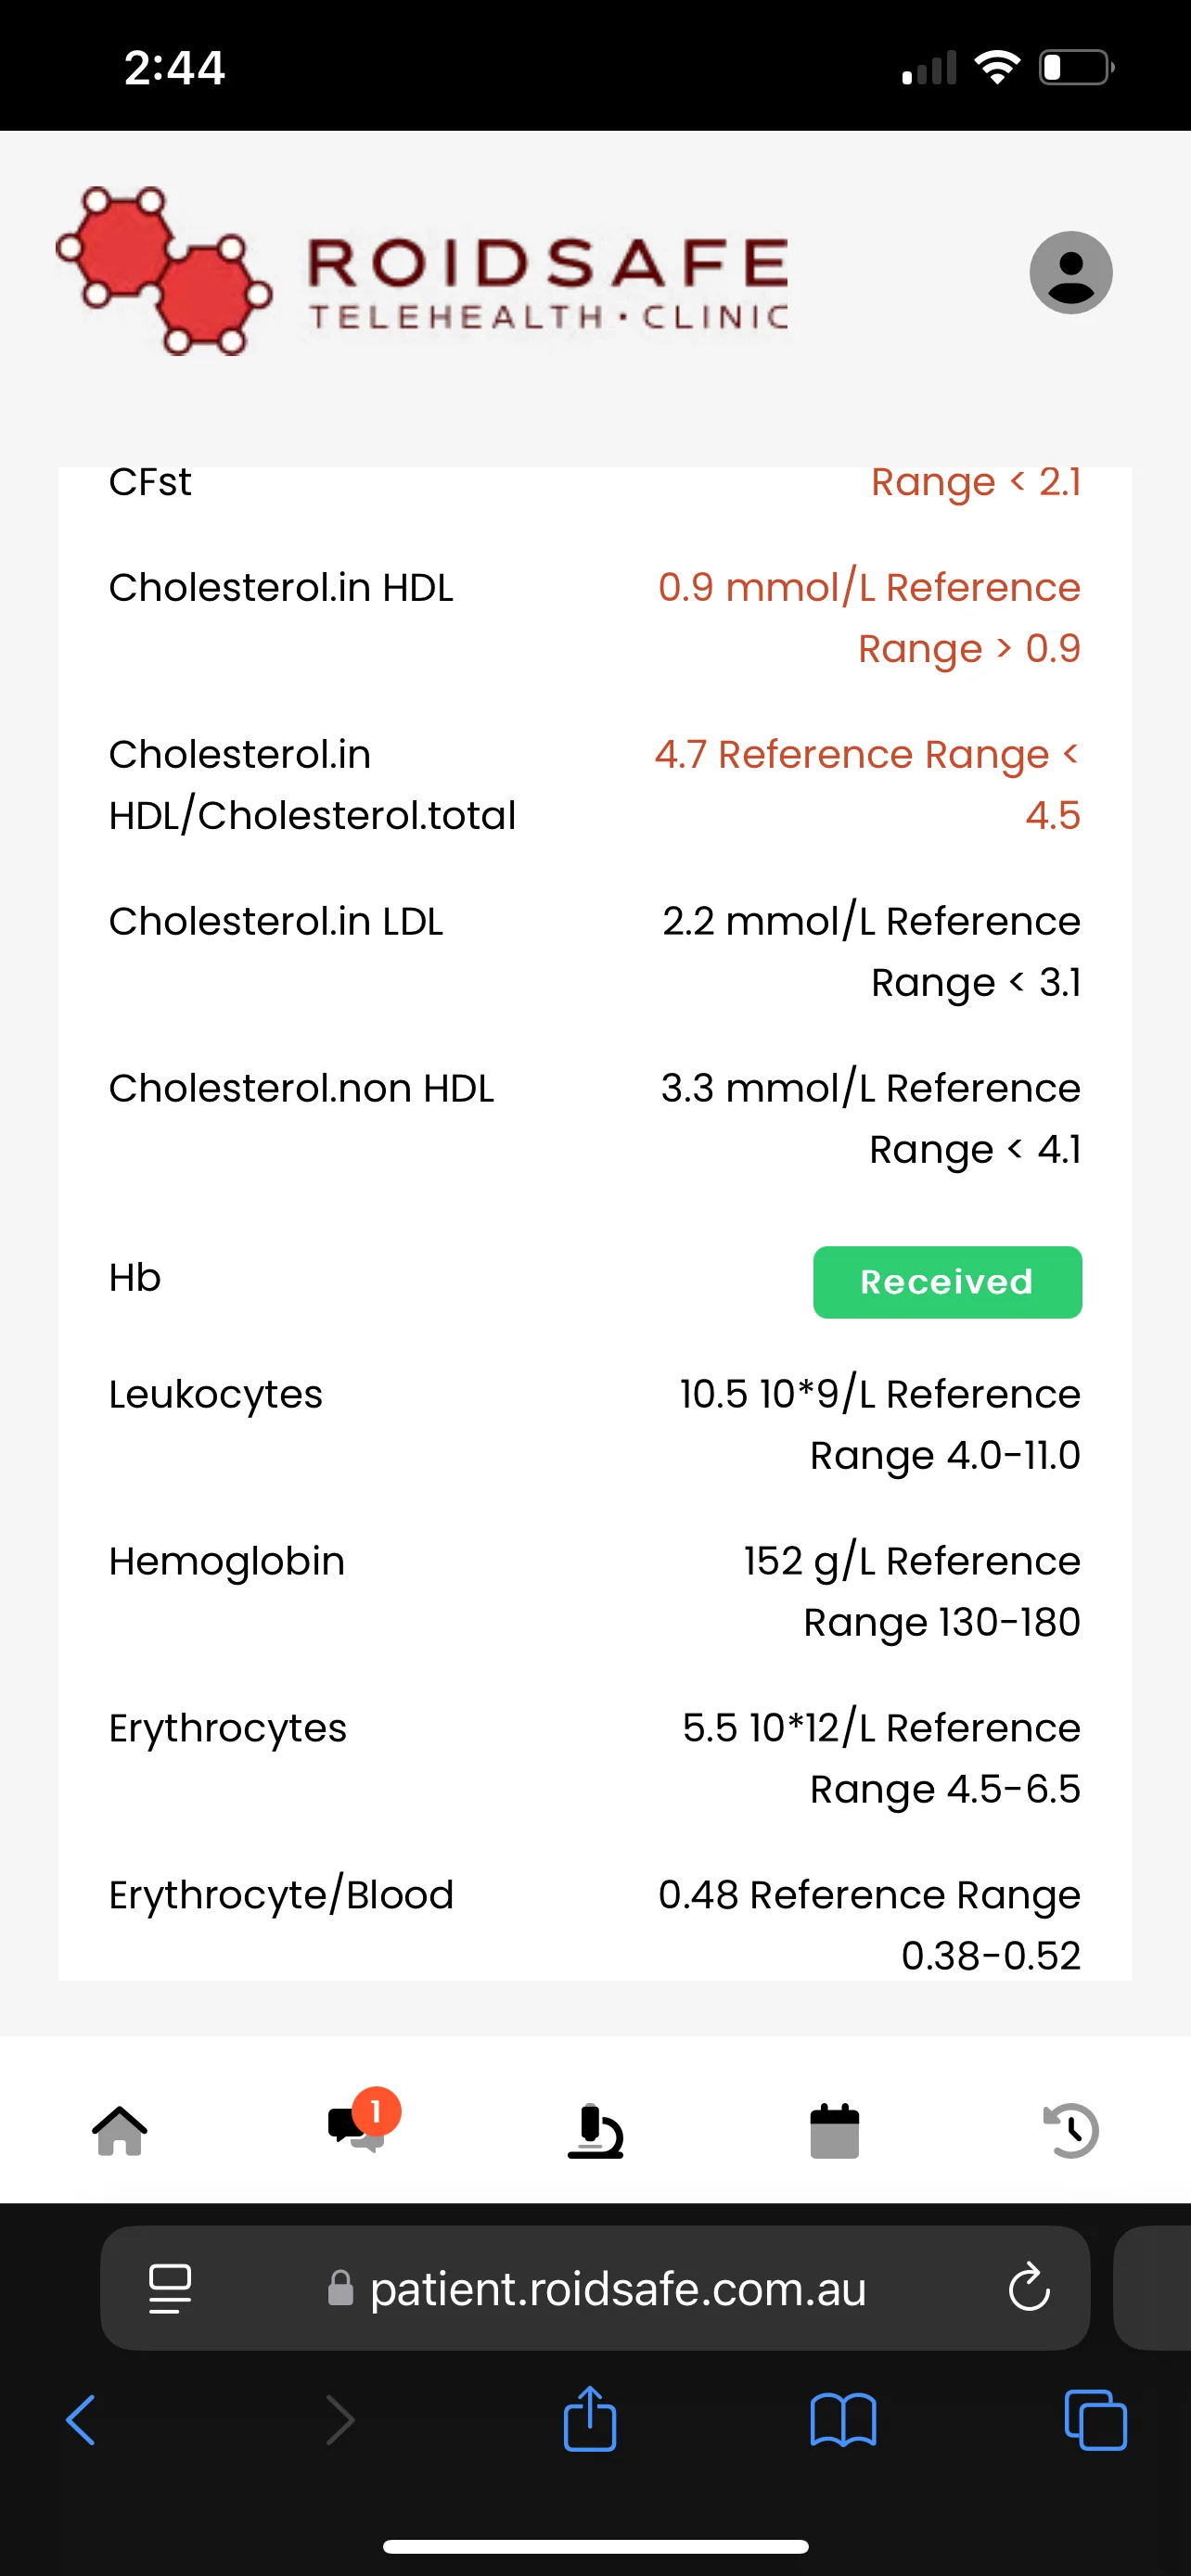Show open Safari tabs overview
Image resolution: width=1191 pixels, height=2576 pixels.
(x=1096, y=2421)
